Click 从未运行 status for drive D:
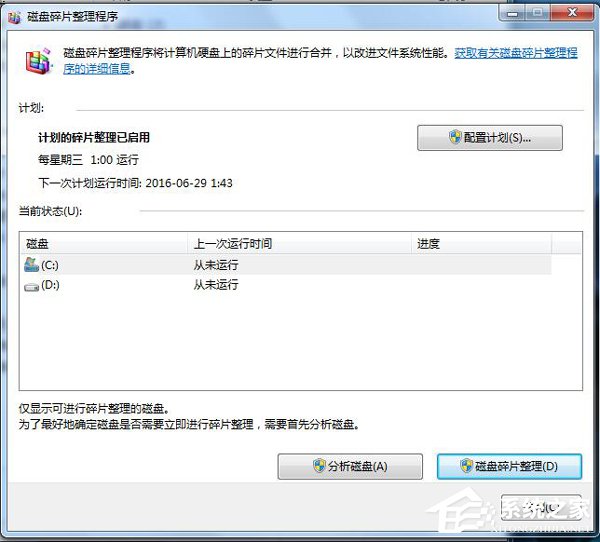This screenshot has height=542, width=600. pyautogui.click(x=216, y=285)
